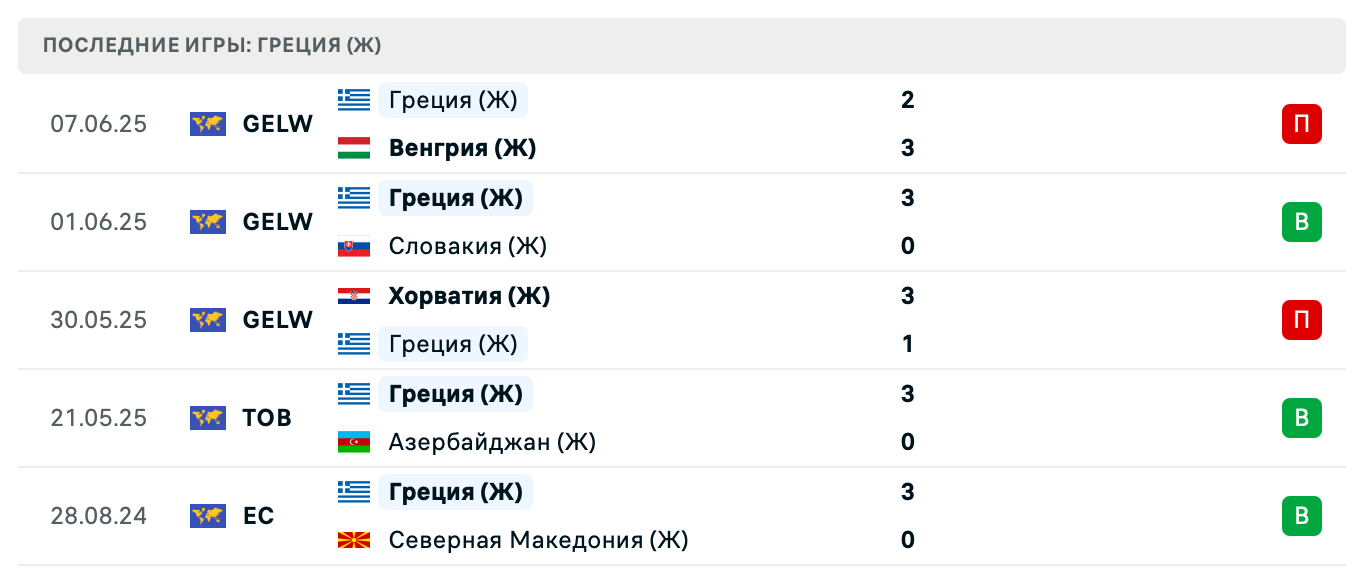Click the Slovakia flag icon
The width and height of the screenshot is (1360, 584).
(x=355, y=245)
